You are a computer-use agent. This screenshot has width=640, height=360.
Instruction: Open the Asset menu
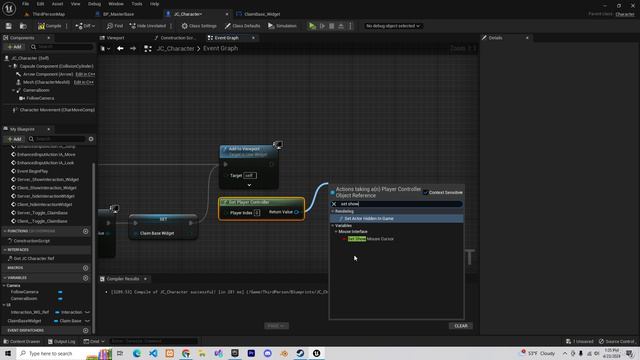pyautogui.click(x=57, y=4)
